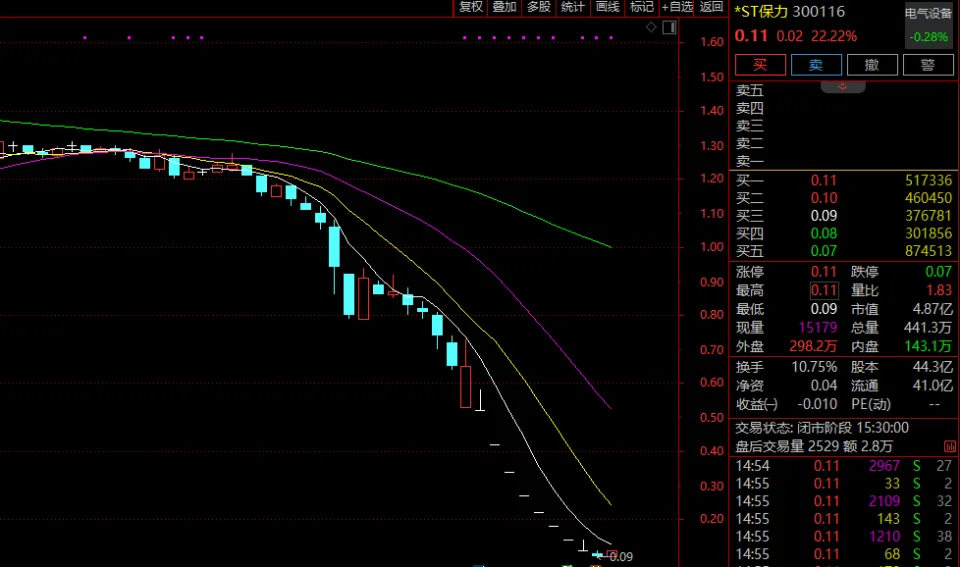Viewport: 960px width, 567px height.
Task: Click the *ST保力 stock name
Action: click(761, 12)
